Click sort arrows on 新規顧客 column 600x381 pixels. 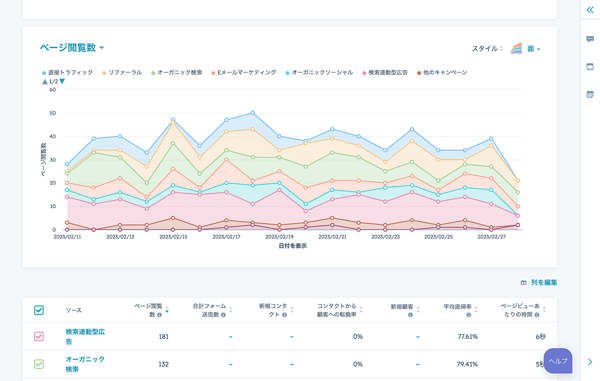tap(418, 310)
